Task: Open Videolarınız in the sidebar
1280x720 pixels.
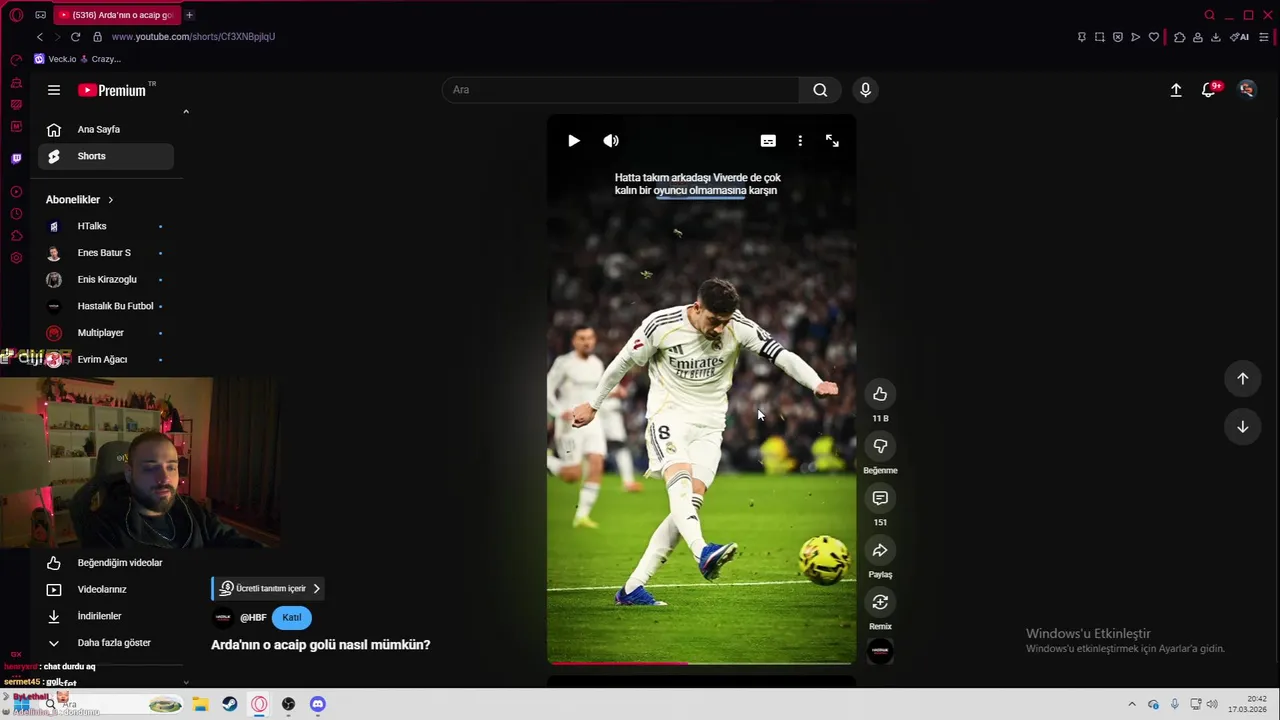Action: coord(106,590)
